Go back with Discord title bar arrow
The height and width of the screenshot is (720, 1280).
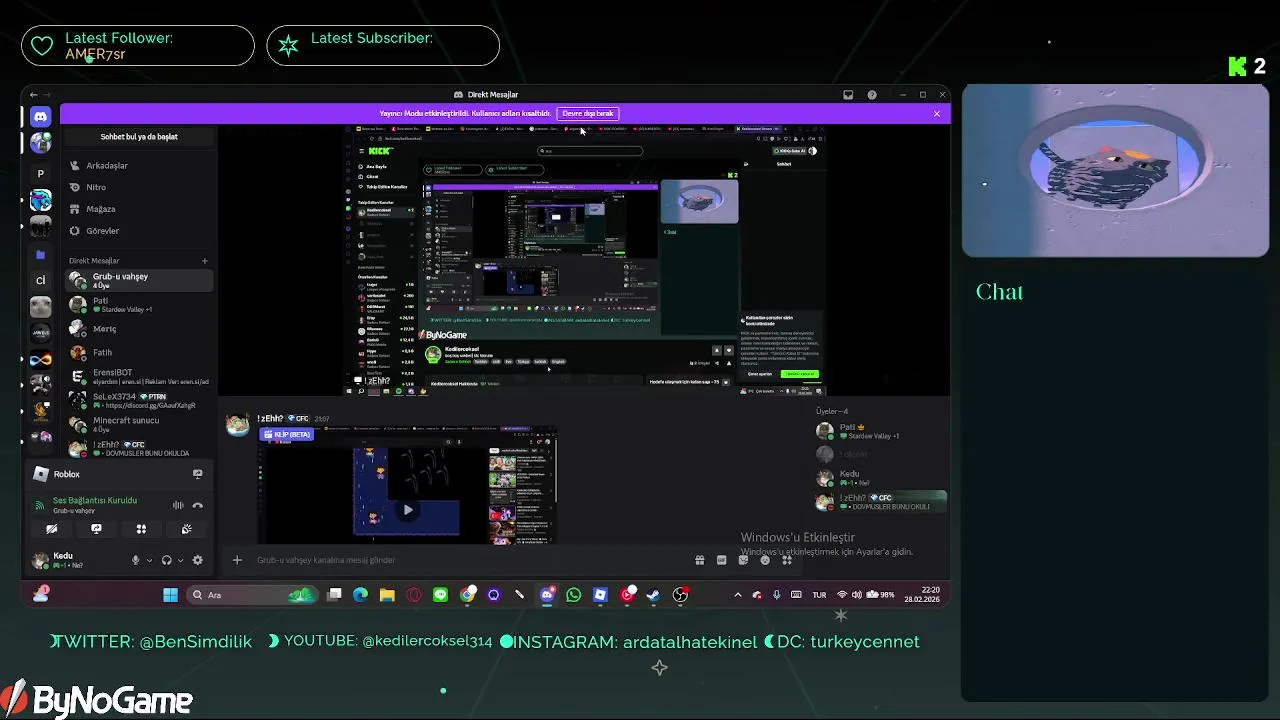(33, 95)
